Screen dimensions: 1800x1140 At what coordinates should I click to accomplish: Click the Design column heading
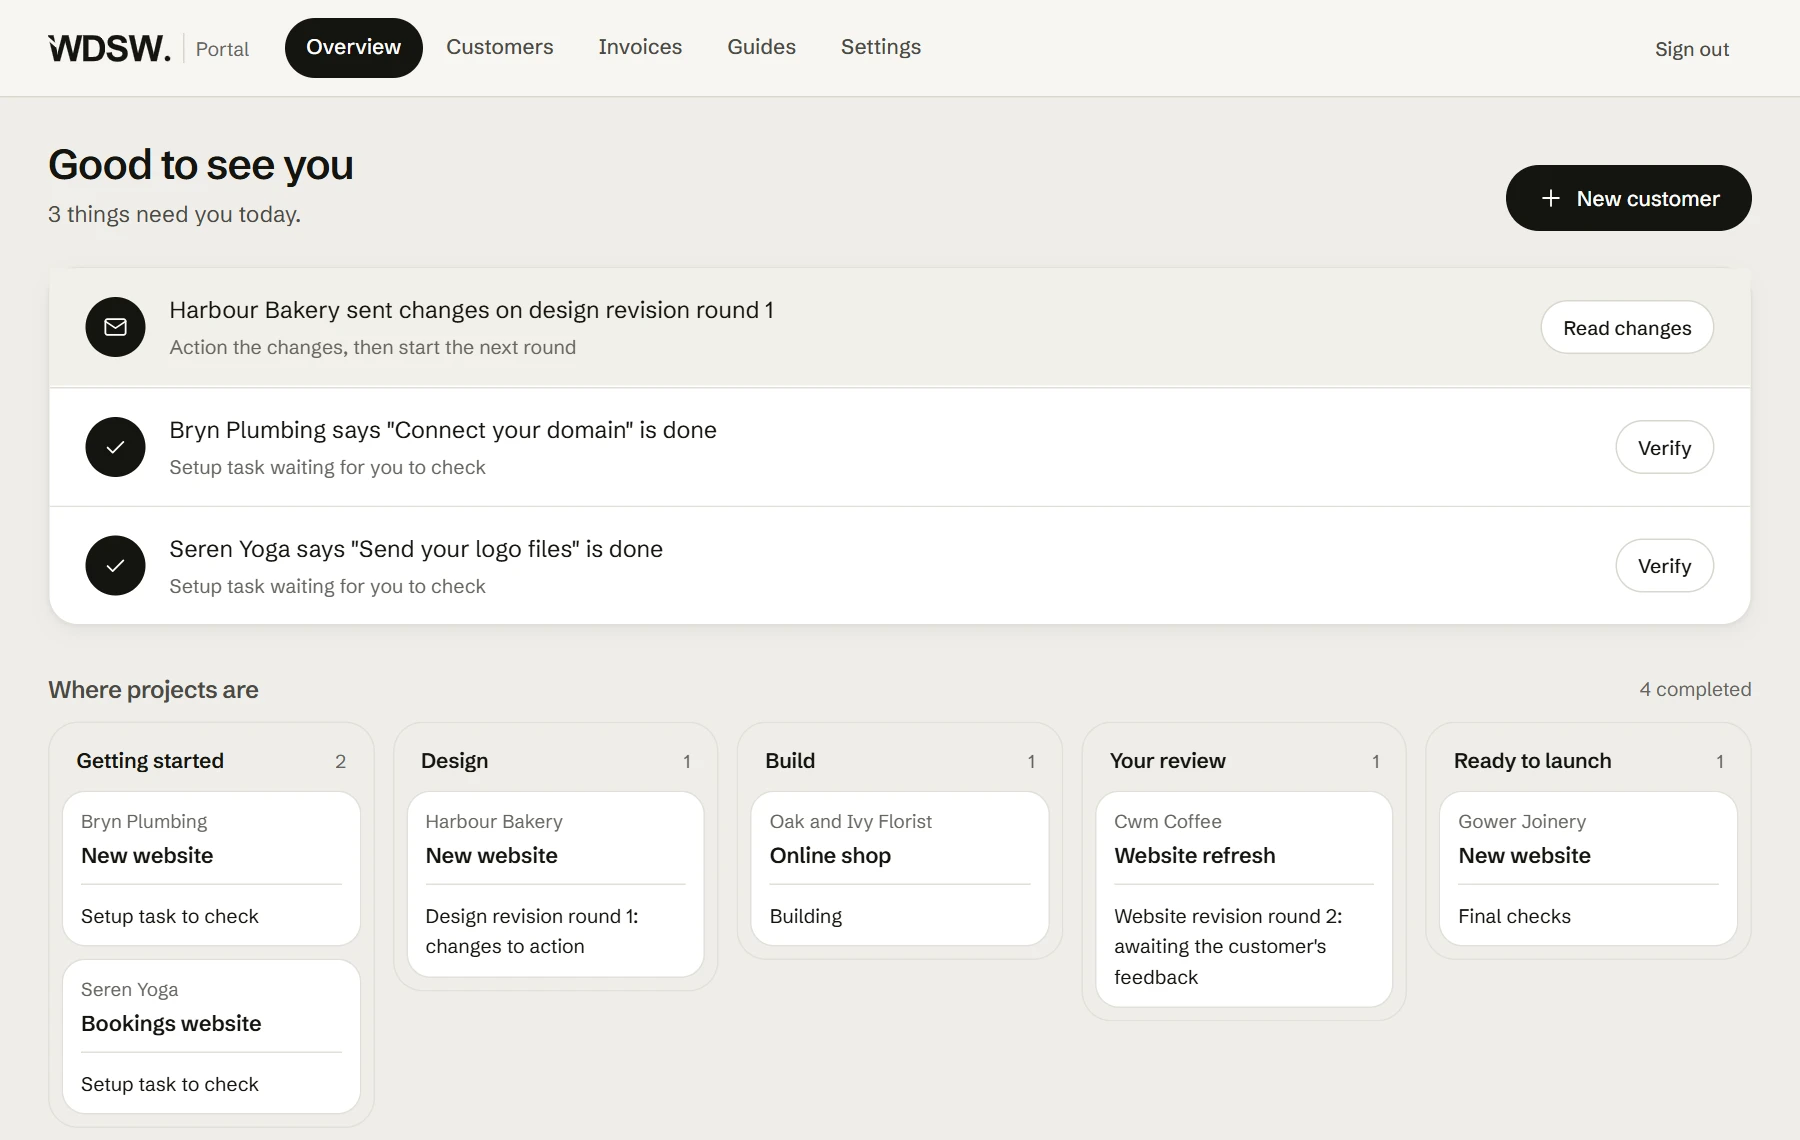pos(454,761)
